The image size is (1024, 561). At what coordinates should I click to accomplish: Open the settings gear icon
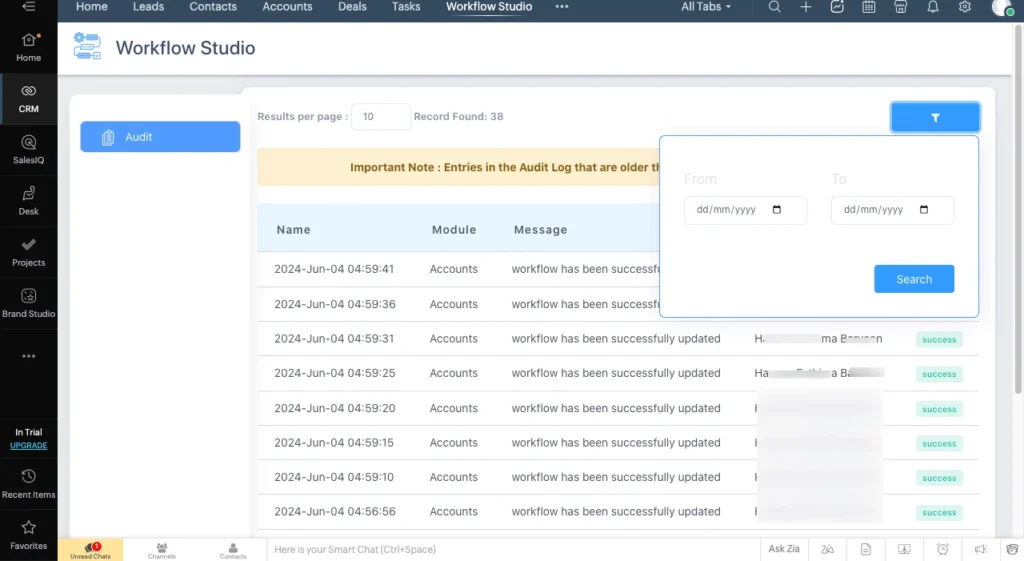(965, 7)
